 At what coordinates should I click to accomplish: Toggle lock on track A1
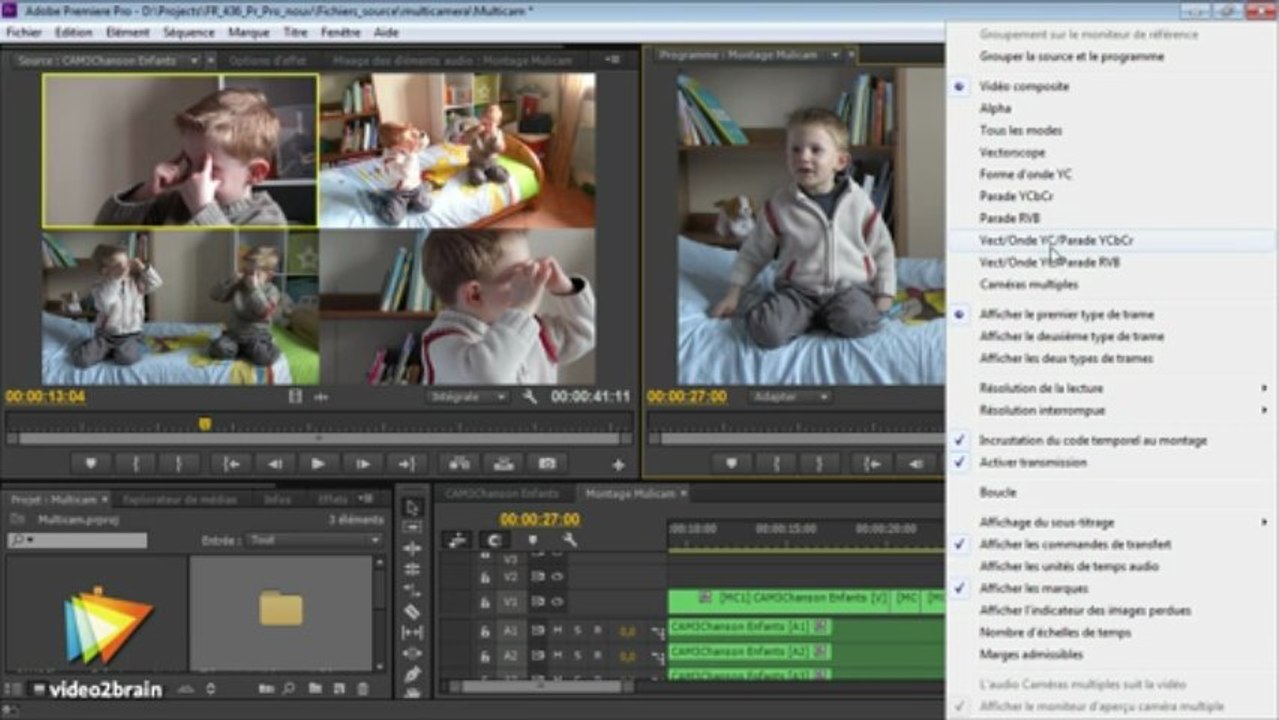[x=485, y=631]
